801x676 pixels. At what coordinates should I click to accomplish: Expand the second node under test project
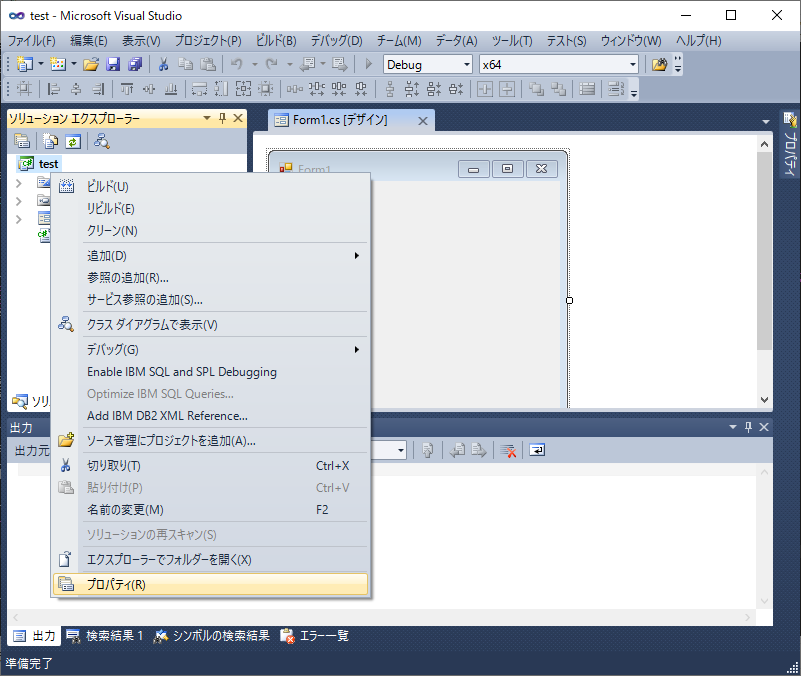tap(19, 201)
